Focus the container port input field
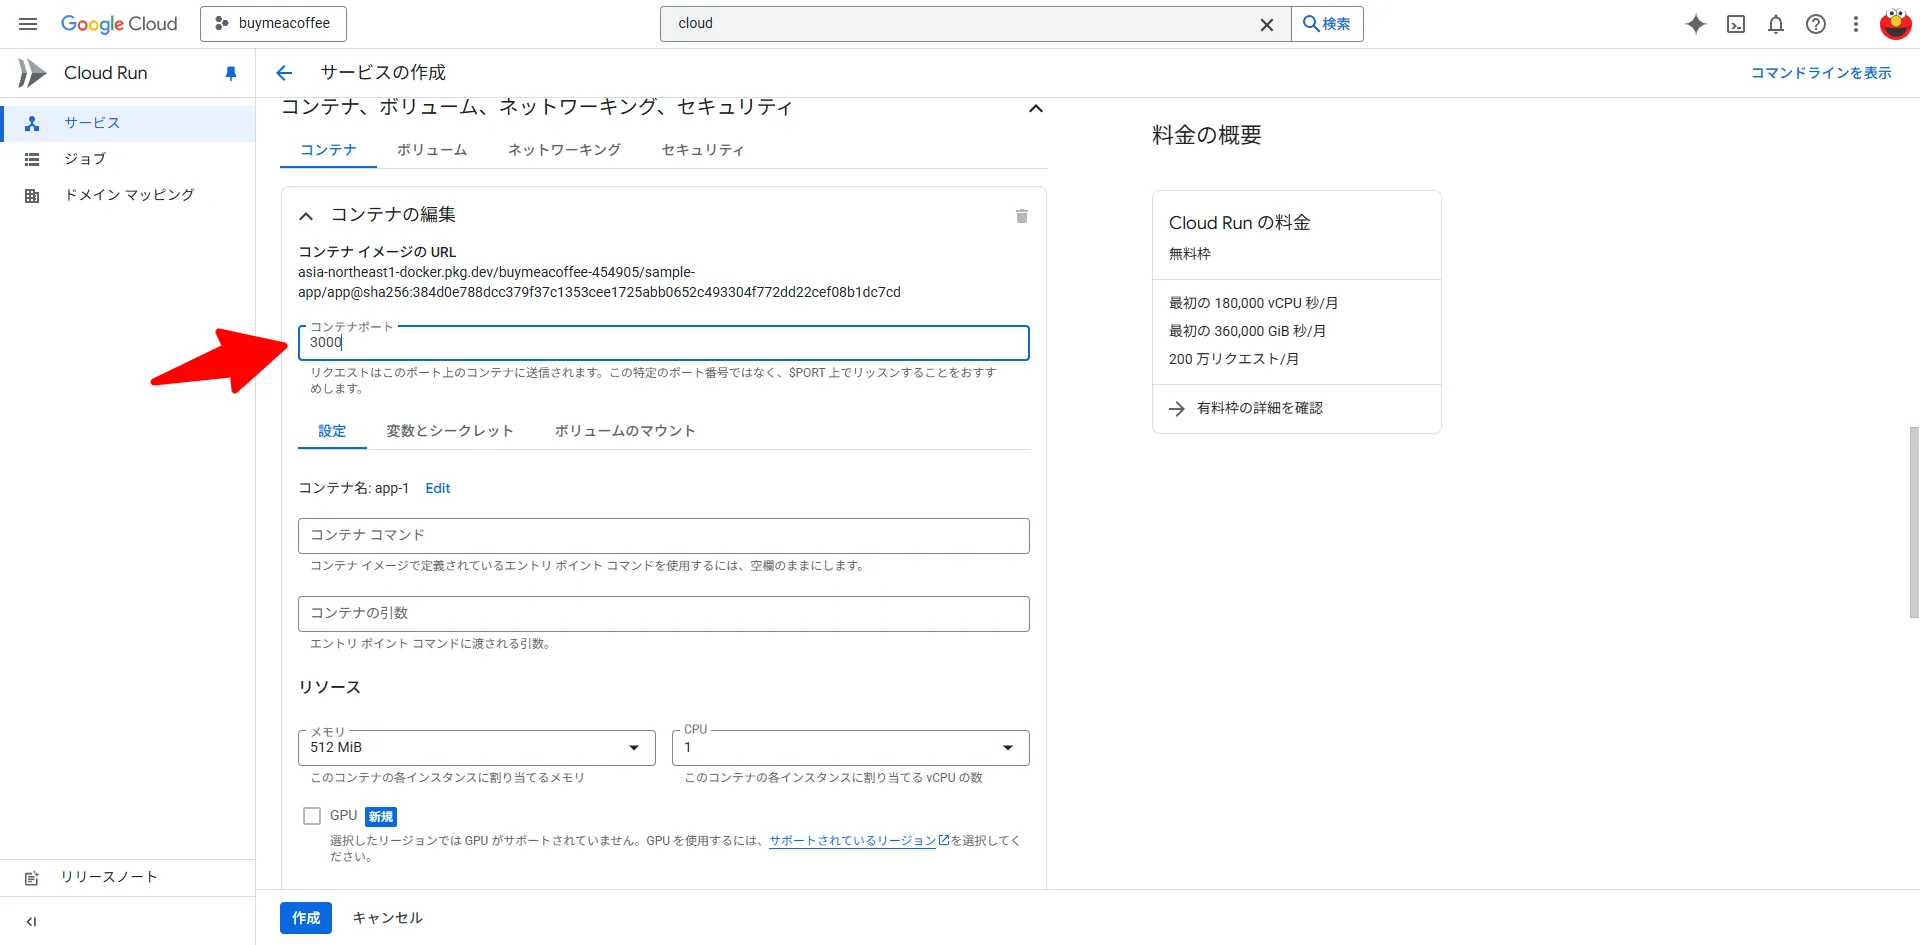 click(663, 343)
